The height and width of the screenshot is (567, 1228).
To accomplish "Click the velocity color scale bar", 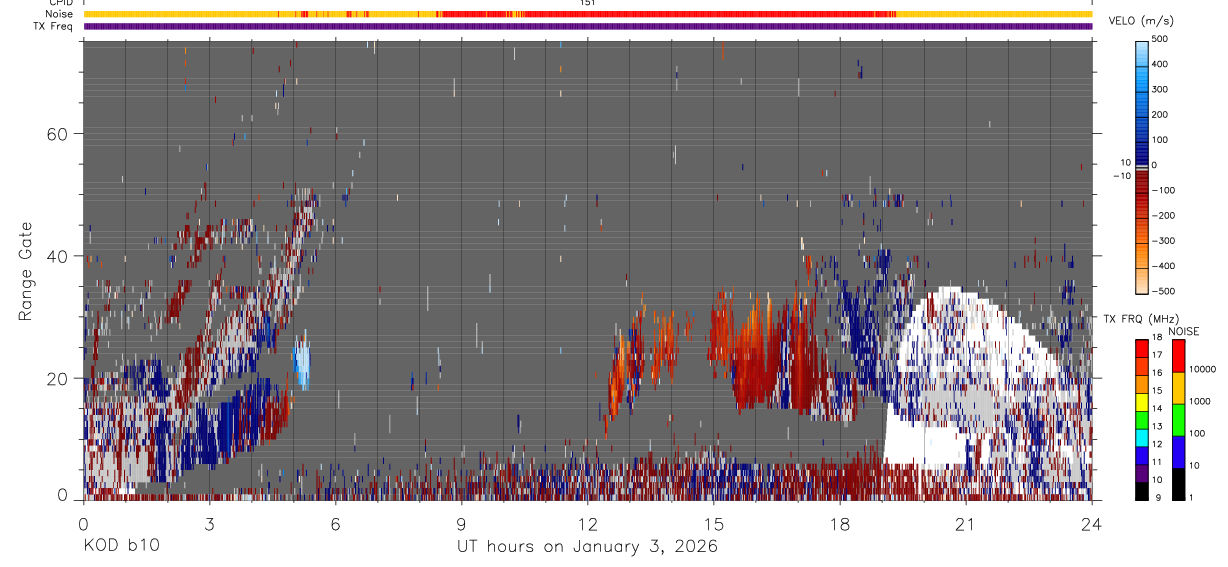I will point(1143,166).
